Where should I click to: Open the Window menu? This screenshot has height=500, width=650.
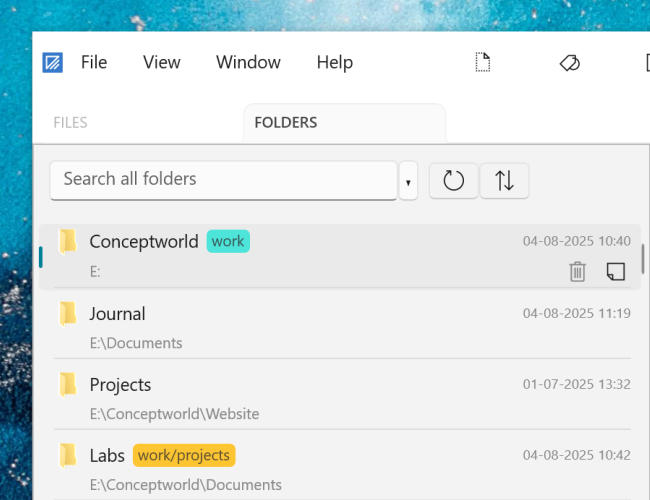click(x=248, y=62)
